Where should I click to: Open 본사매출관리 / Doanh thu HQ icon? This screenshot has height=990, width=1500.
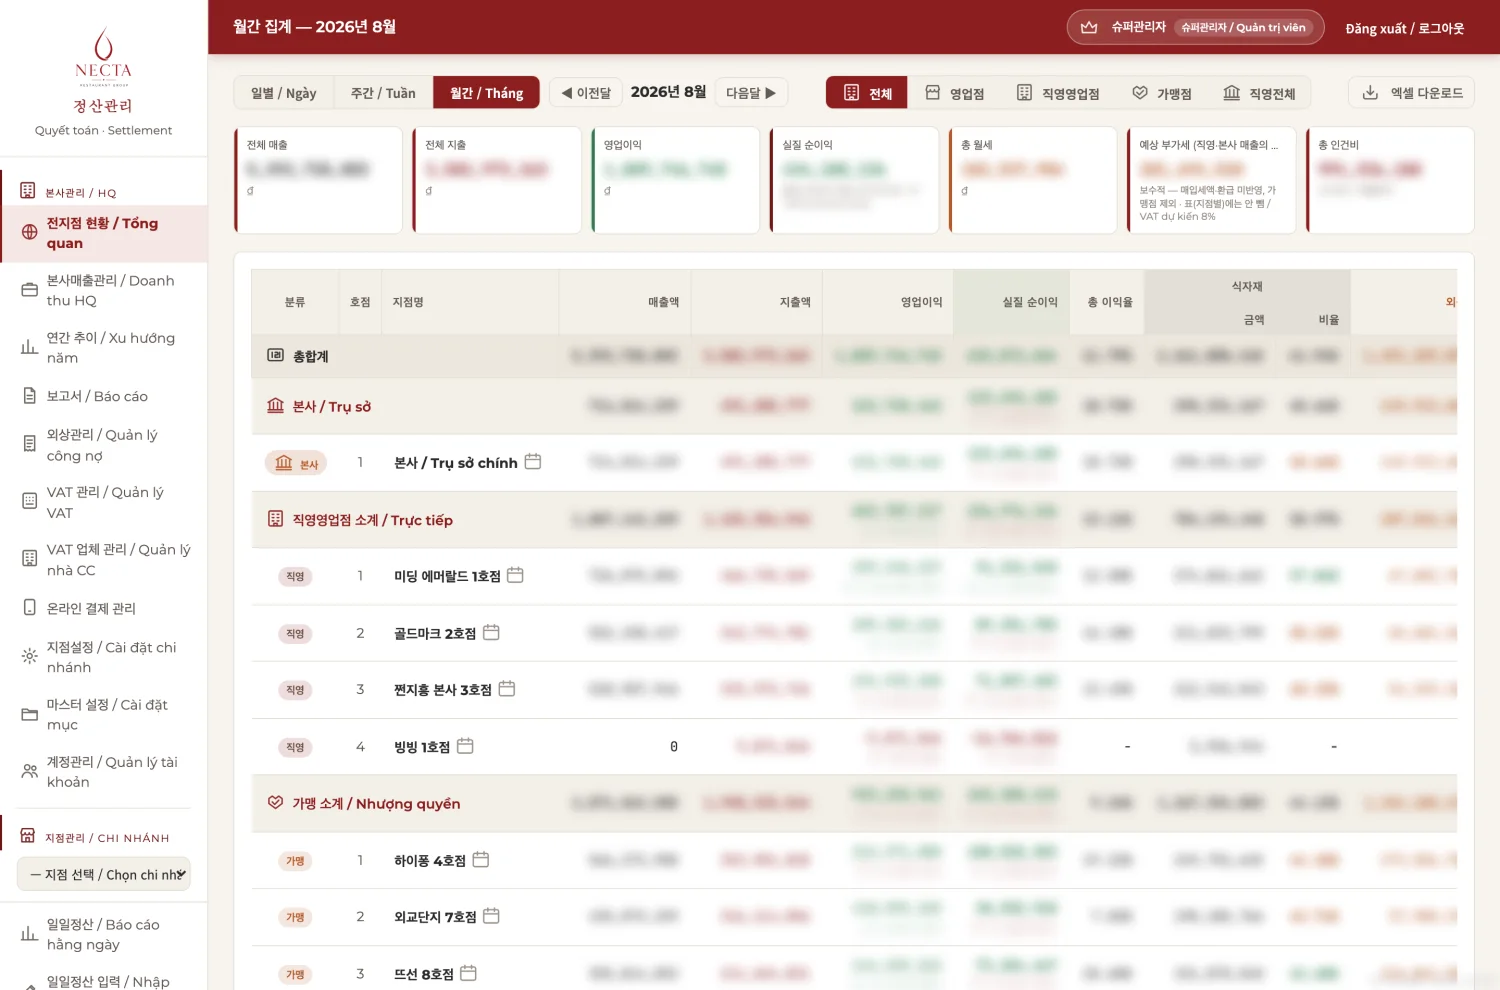point(30,290)
